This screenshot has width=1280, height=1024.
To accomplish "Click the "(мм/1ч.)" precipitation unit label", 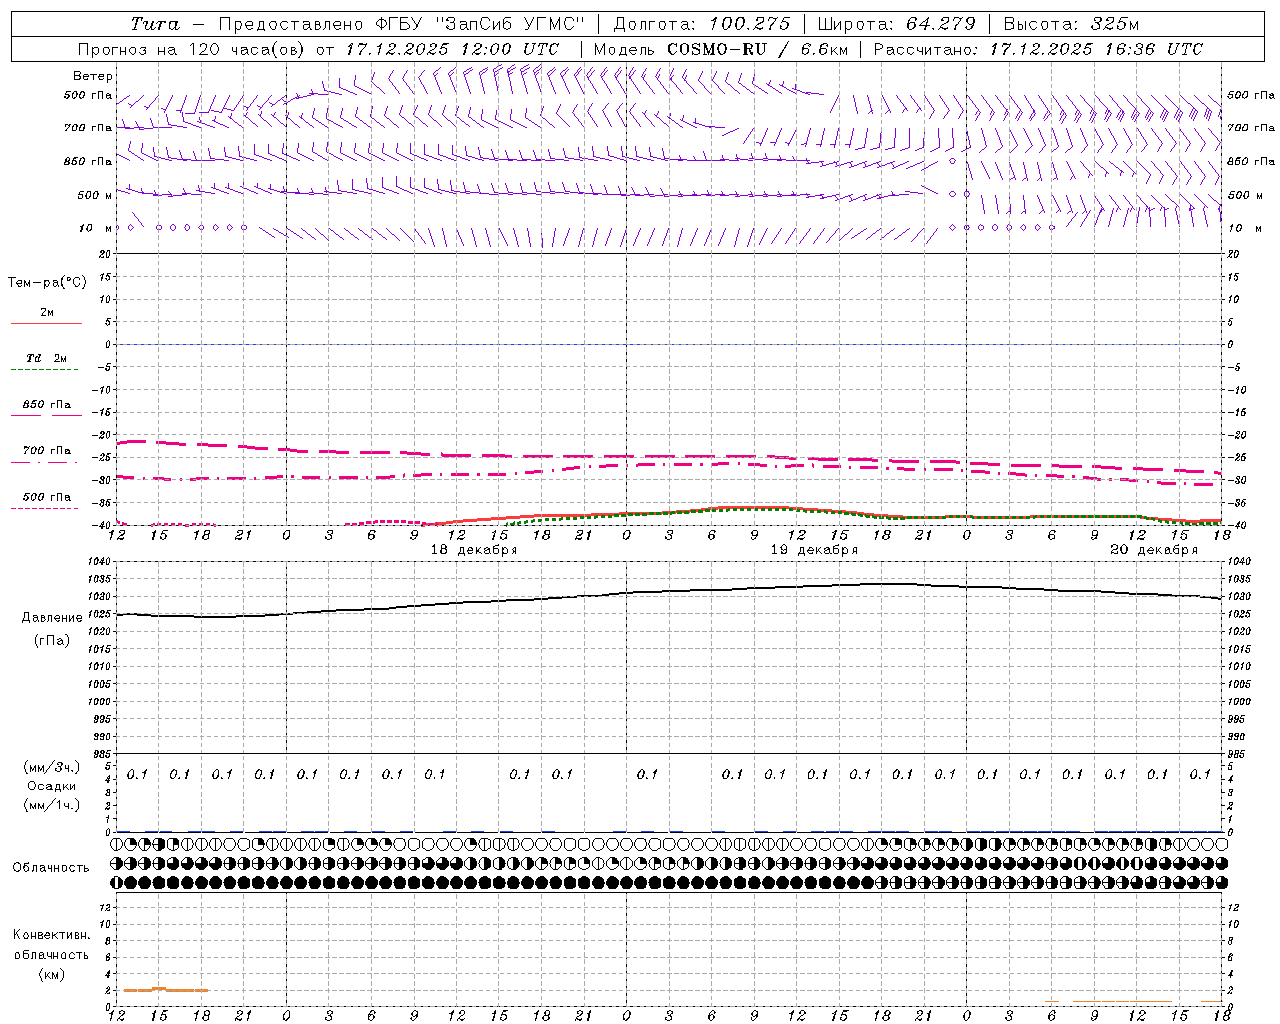I will tap(52, 805).
